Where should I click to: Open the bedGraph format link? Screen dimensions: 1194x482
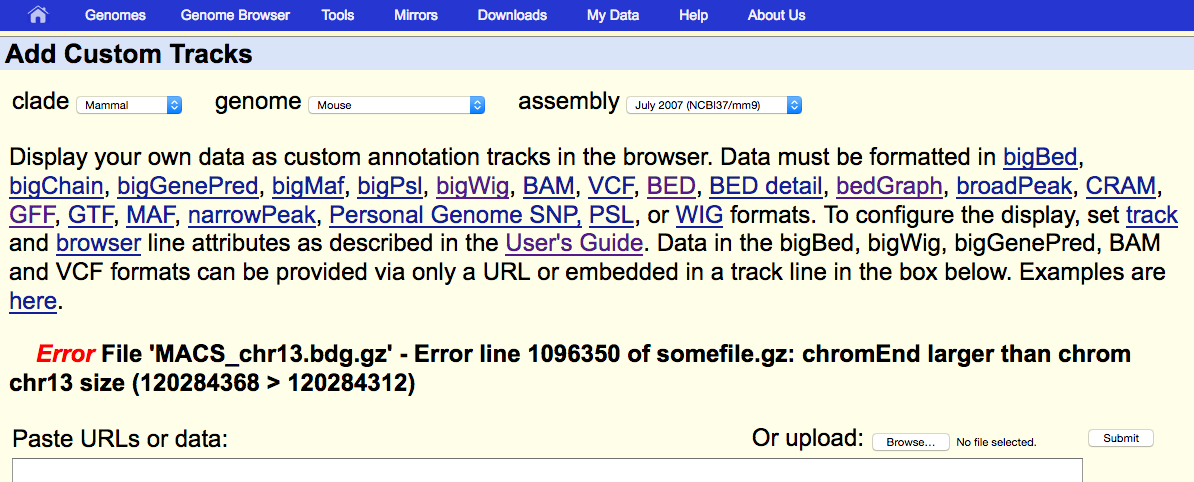click(889, 186)
